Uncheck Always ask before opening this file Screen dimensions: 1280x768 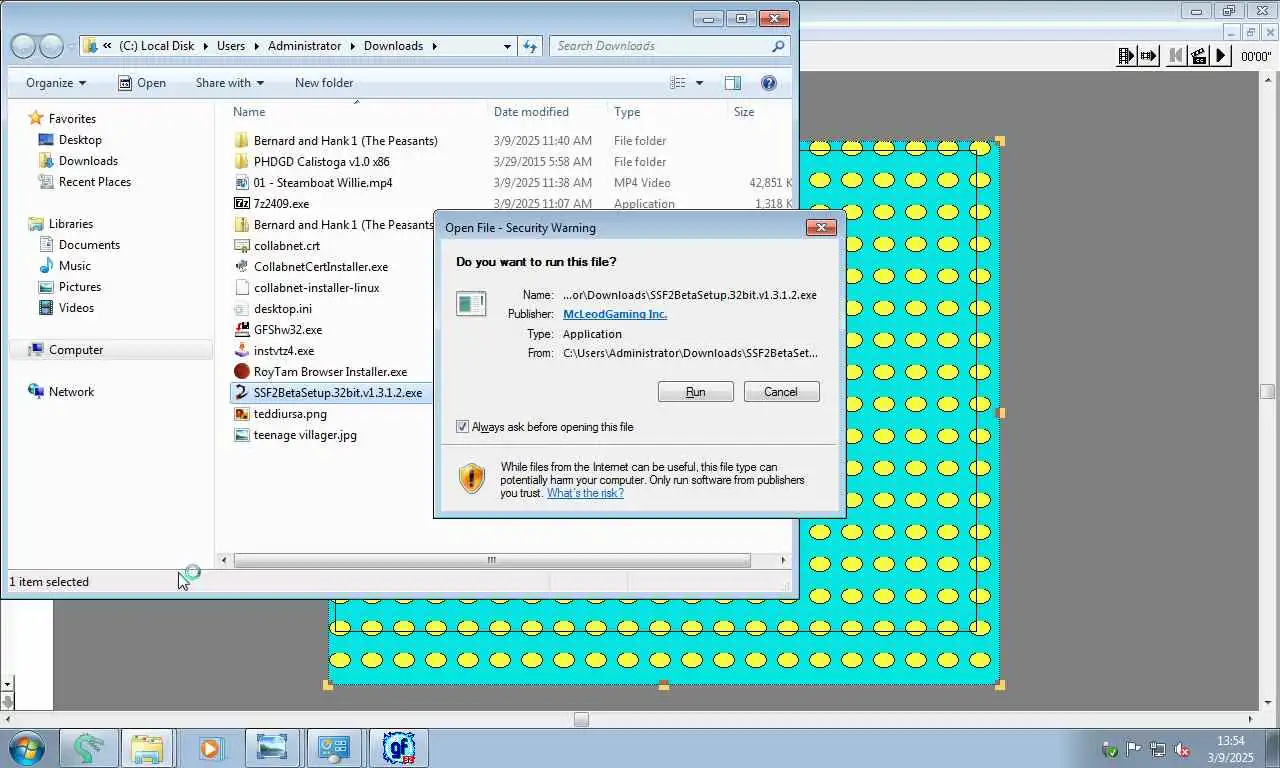click(462, 427)
